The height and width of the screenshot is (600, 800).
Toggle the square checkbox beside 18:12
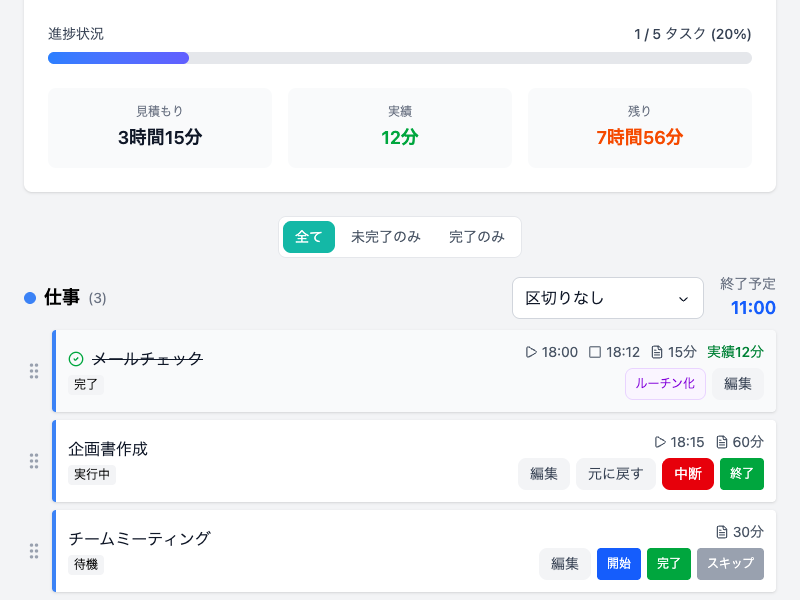click(x=597, y=352)
